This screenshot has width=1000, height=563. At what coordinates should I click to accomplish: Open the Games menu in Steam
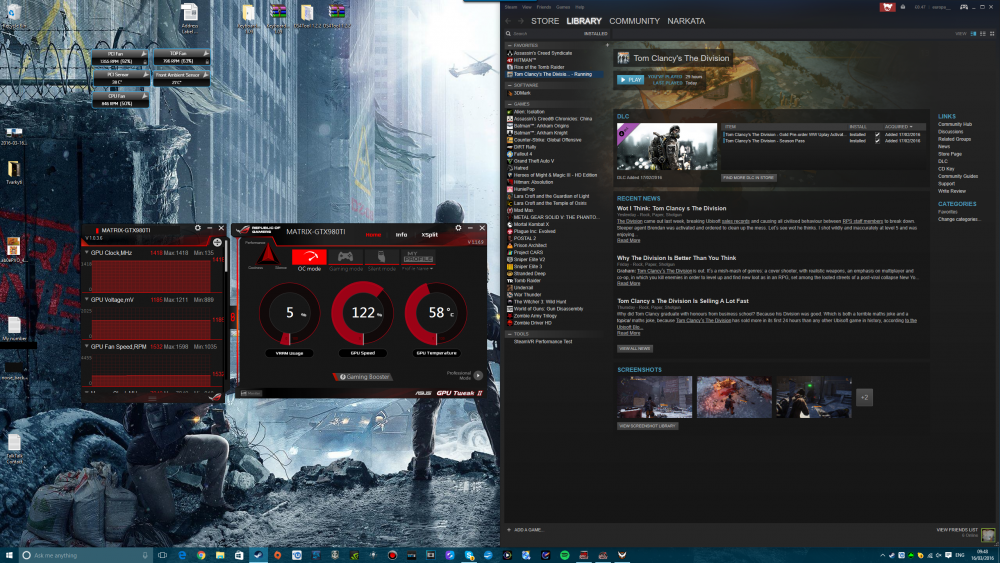pyautogui.click(x=563, y=7)
